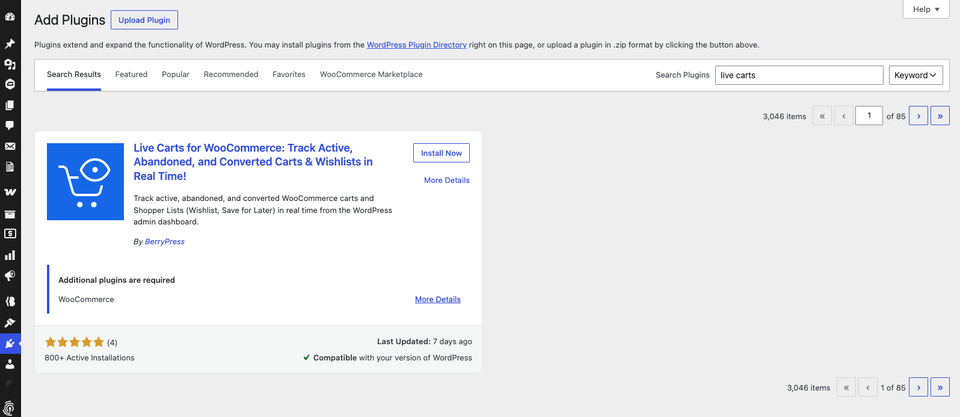Switch to Search Results tab

(74, 75)
